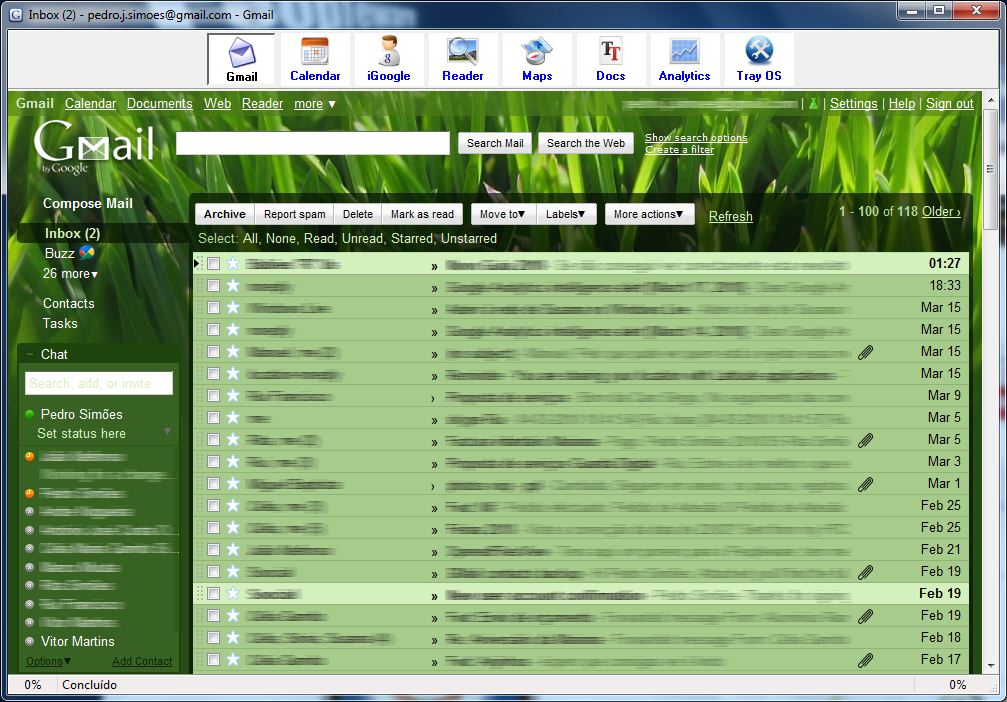Image resolution: width=1007 pixels, height=702 pixels.
Task: Check the checkbox for the 01:27 email
Action: coord(213,263)
